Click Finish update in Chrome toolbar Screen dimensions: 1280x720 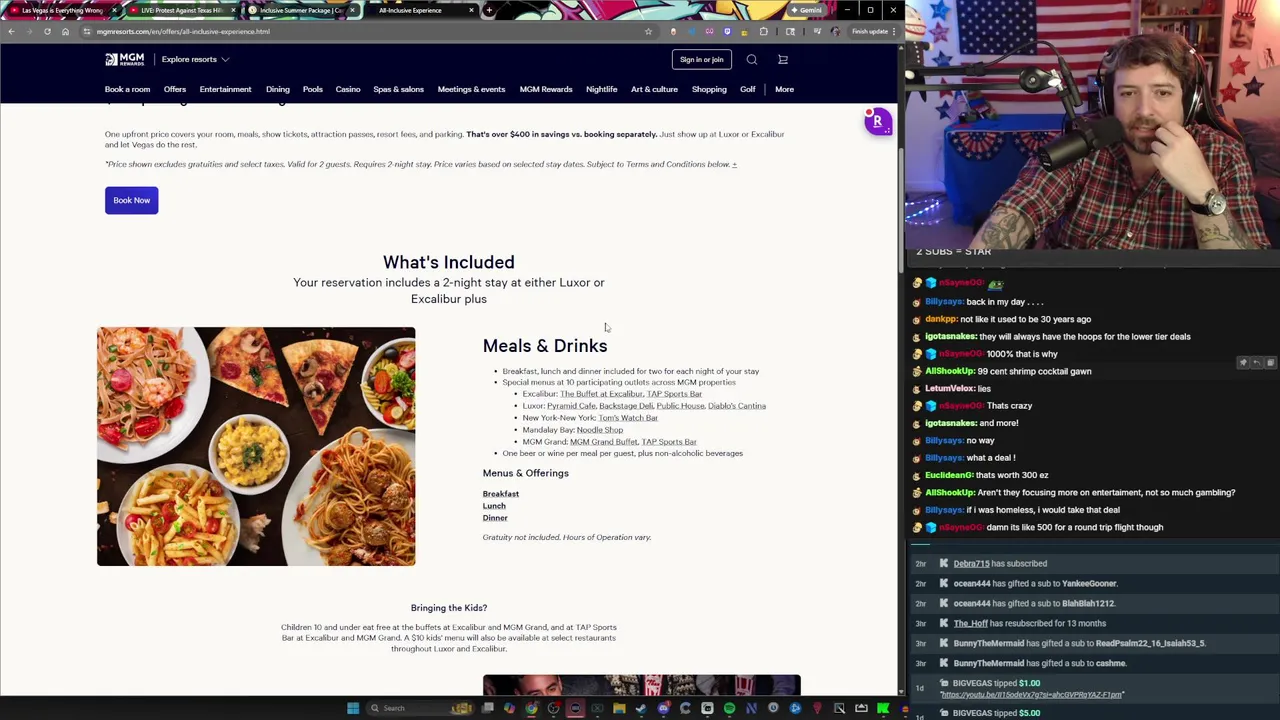point(873,31)
